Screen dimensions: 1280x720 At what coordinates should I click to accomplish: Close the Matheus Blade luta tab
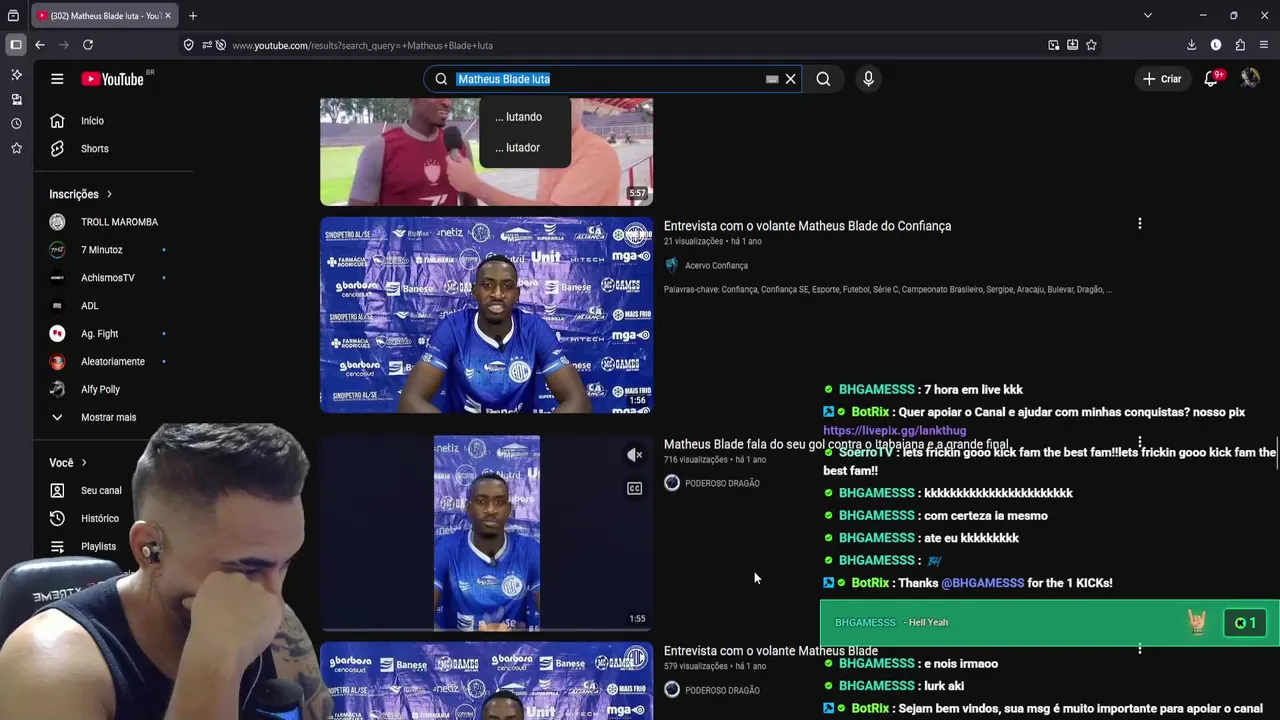tap(167, 16)
